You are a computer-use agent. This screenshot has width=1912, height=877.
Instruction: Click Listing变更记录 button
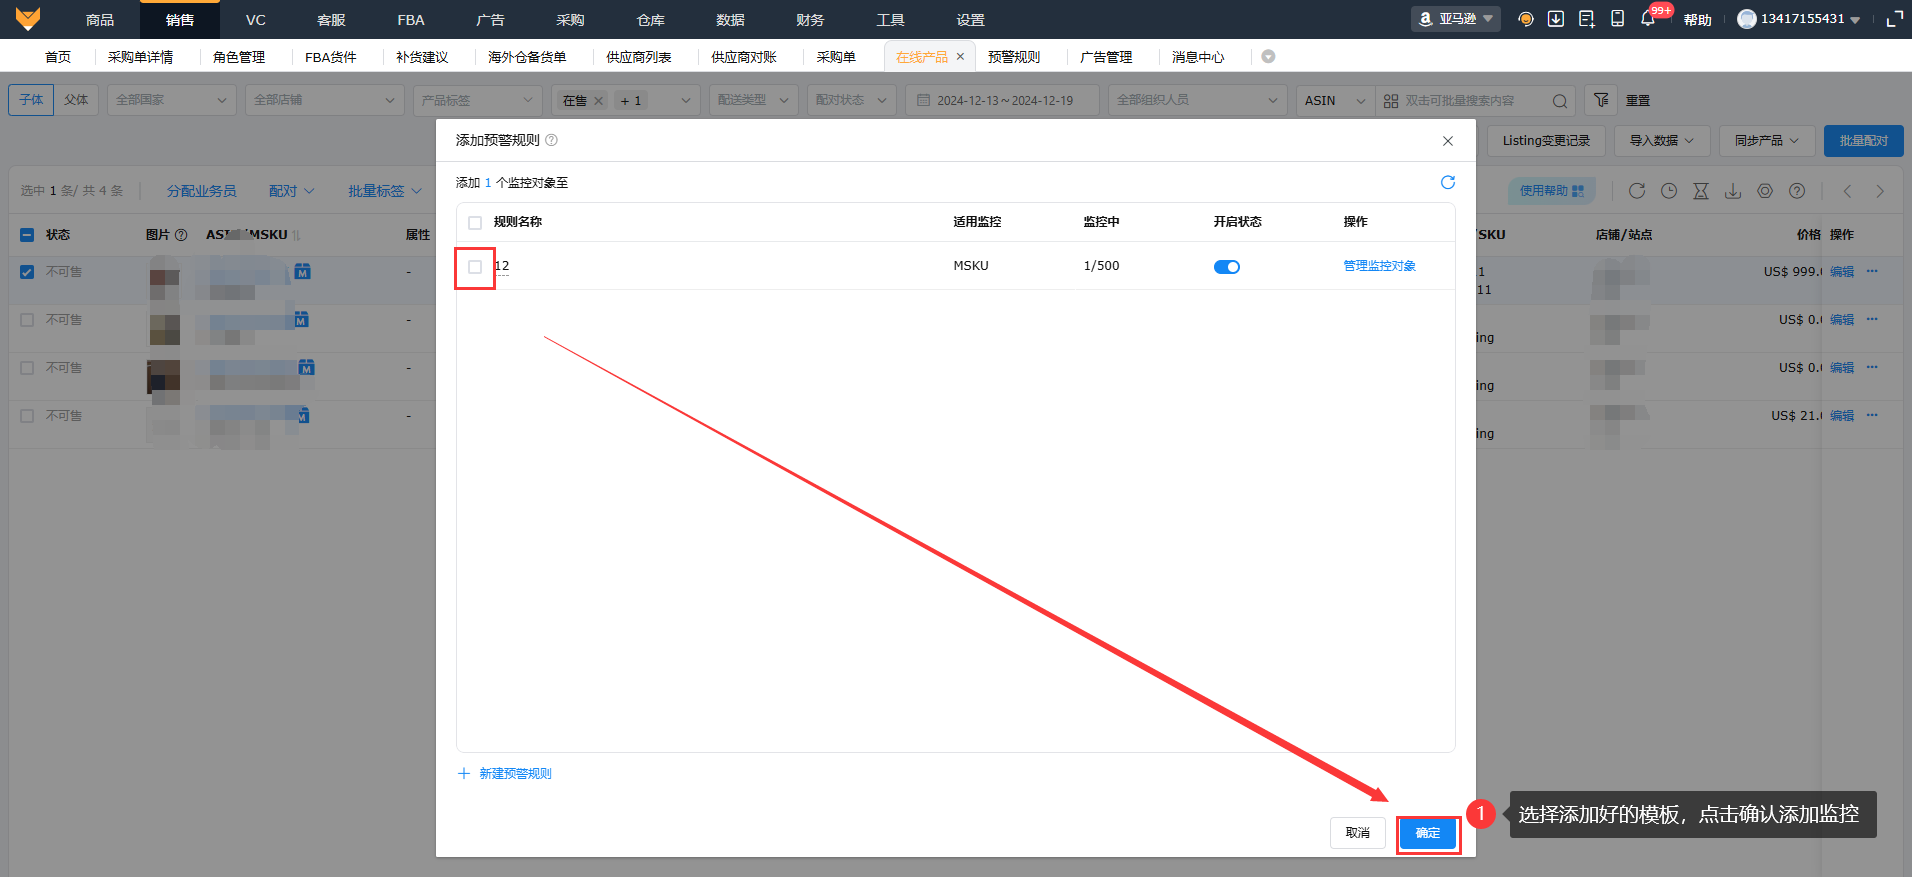(1546, 141)
